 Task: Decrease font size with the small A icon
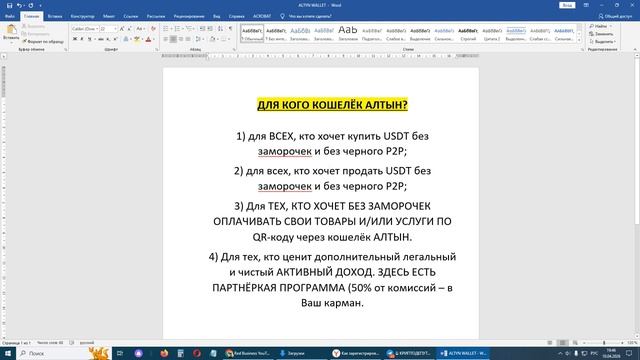tap(129, 29)
